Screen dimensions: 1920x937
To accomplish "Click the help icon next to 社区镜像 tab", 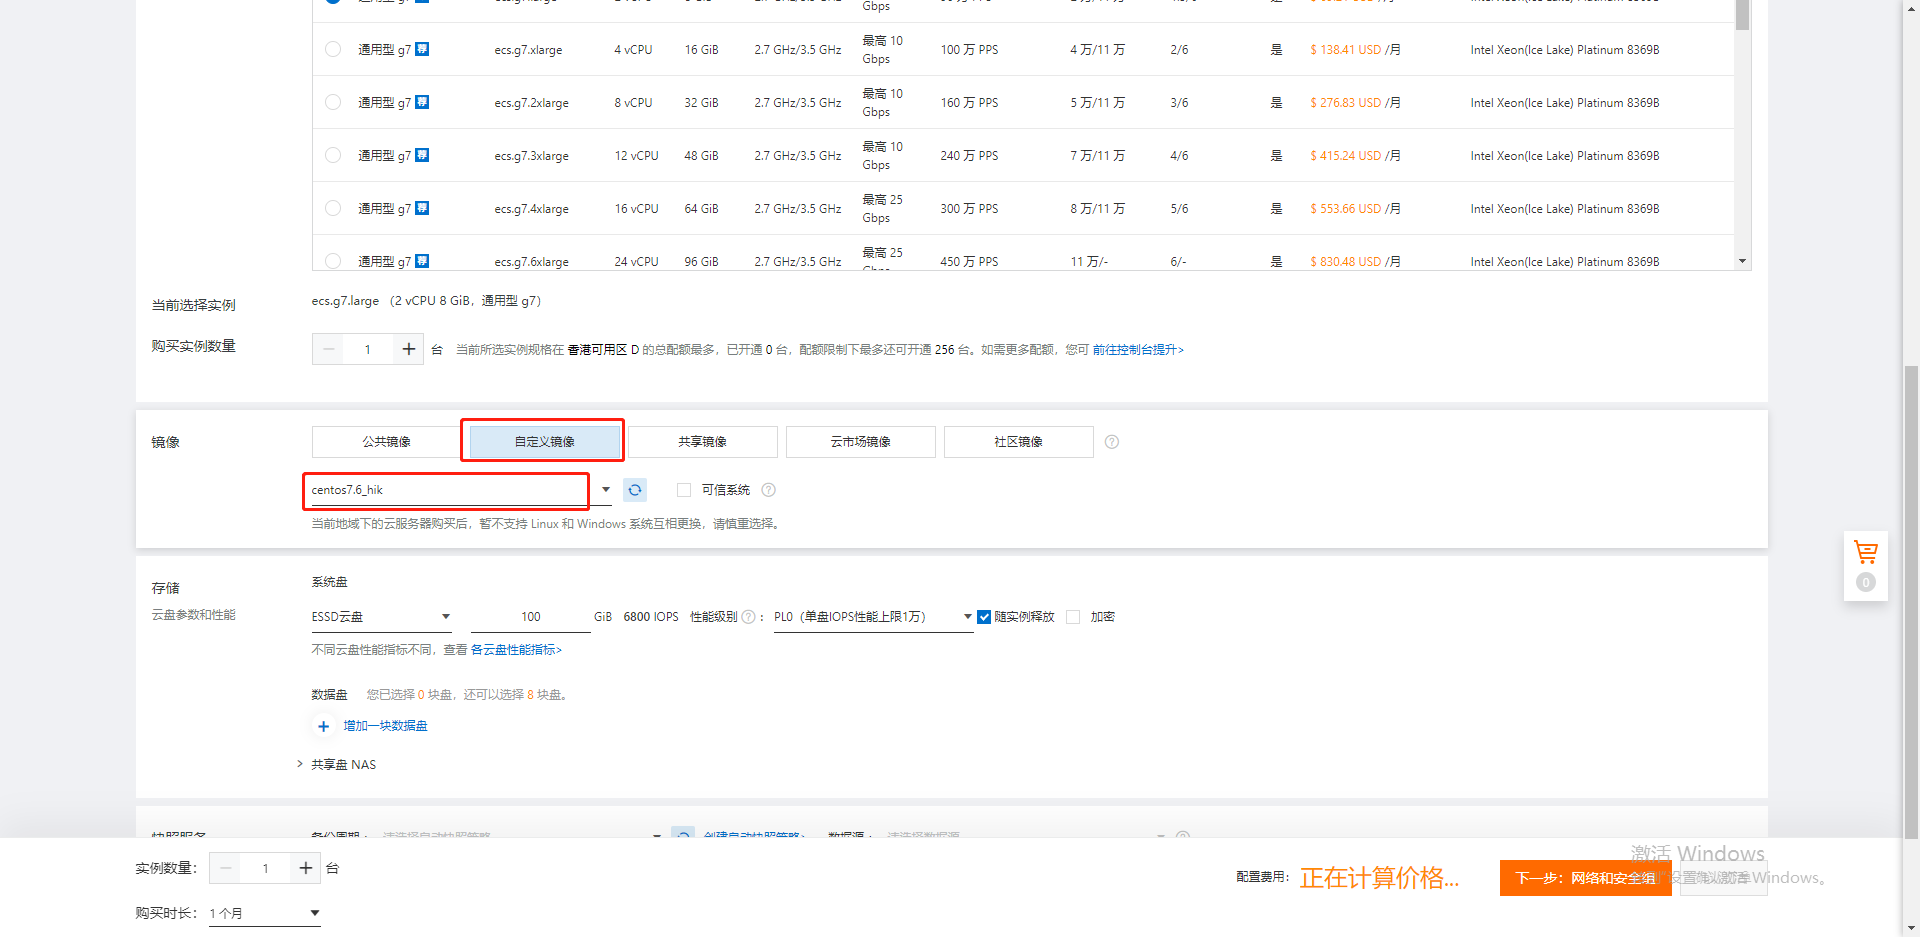I will pyautogui.click(x=1111, y=442).
